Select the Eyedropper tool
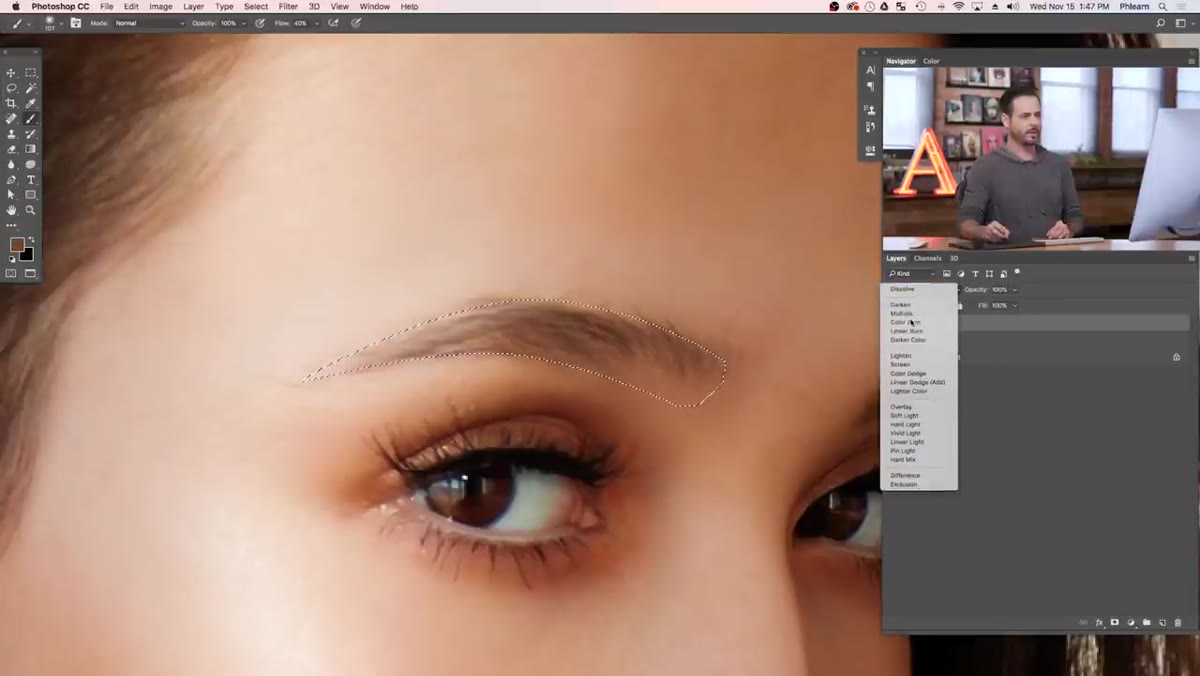This screenshot has width=1200, height=676. [x=31, y=103]
